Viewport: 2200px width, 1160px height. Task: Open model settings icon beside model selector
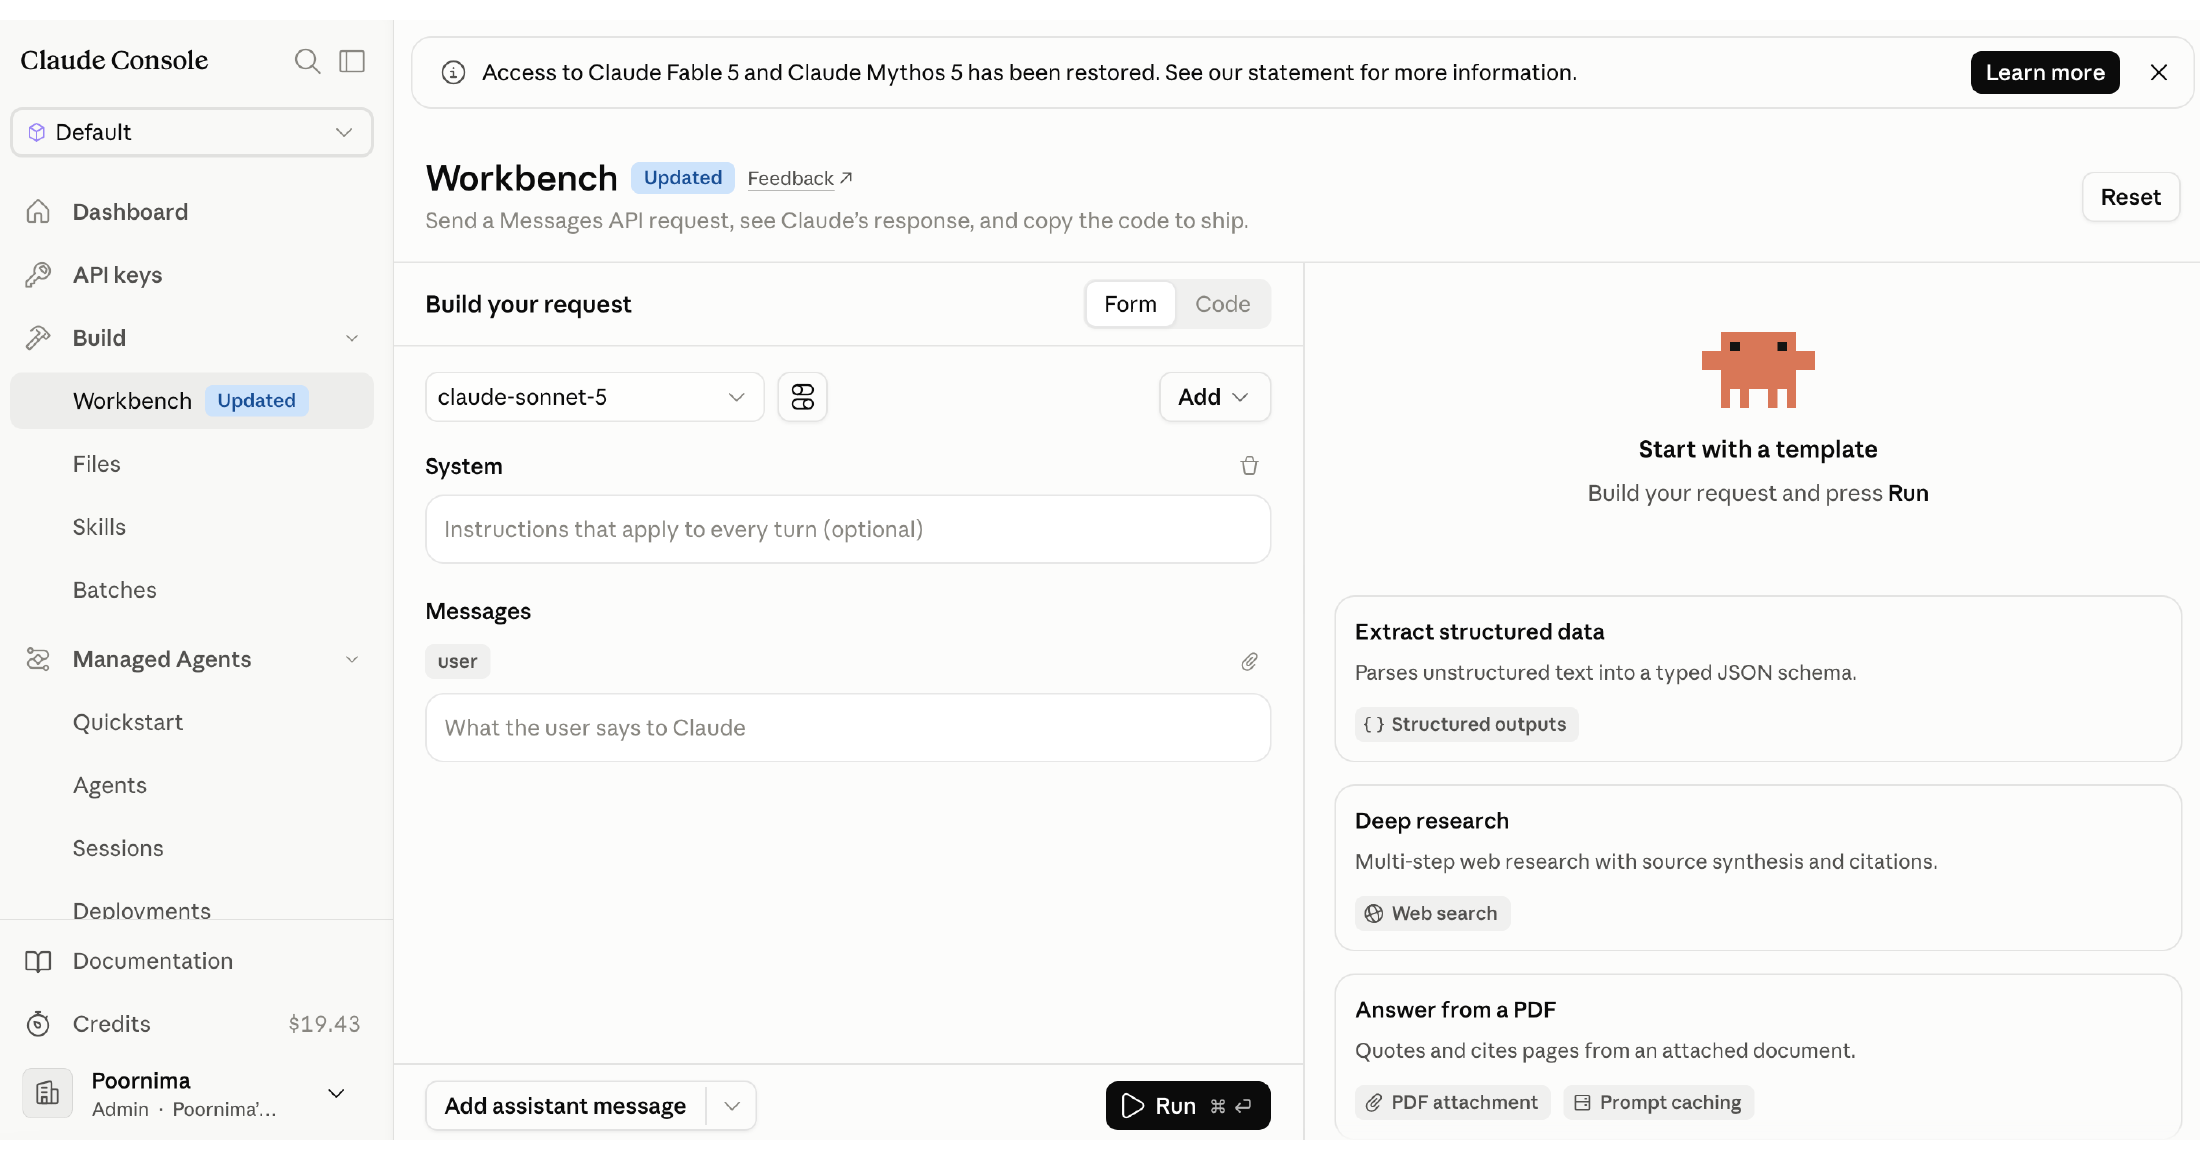pos(802,397)
